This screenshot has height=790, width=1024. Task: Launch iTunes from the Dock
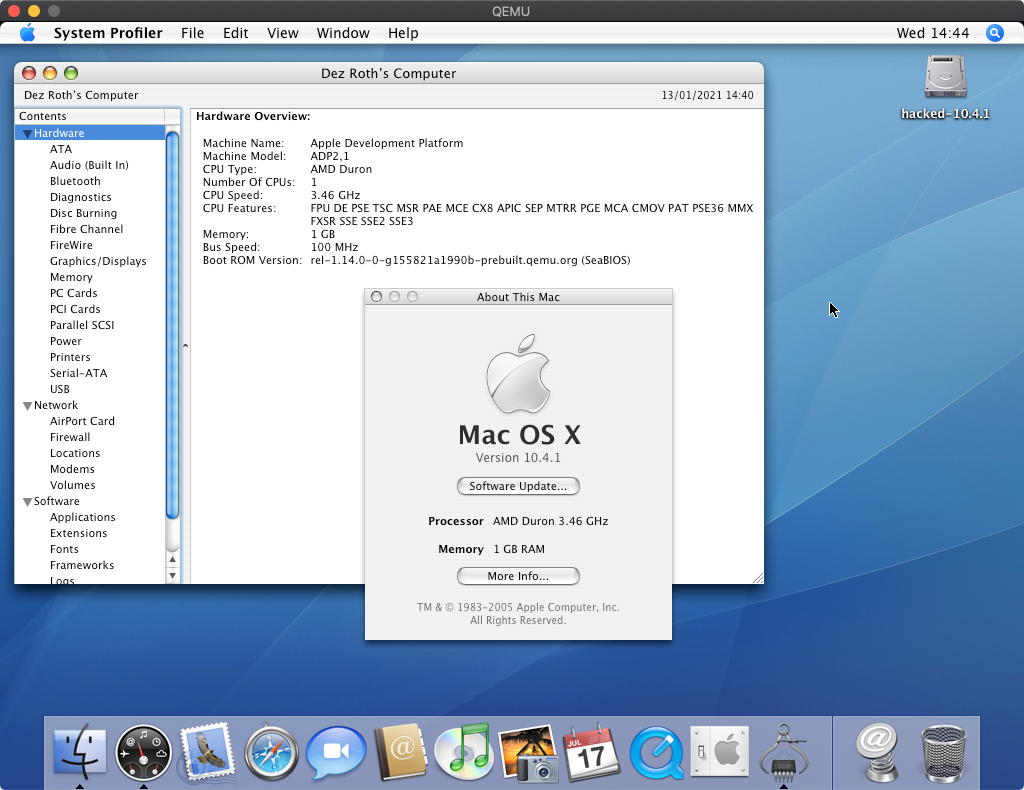(463, 751)
